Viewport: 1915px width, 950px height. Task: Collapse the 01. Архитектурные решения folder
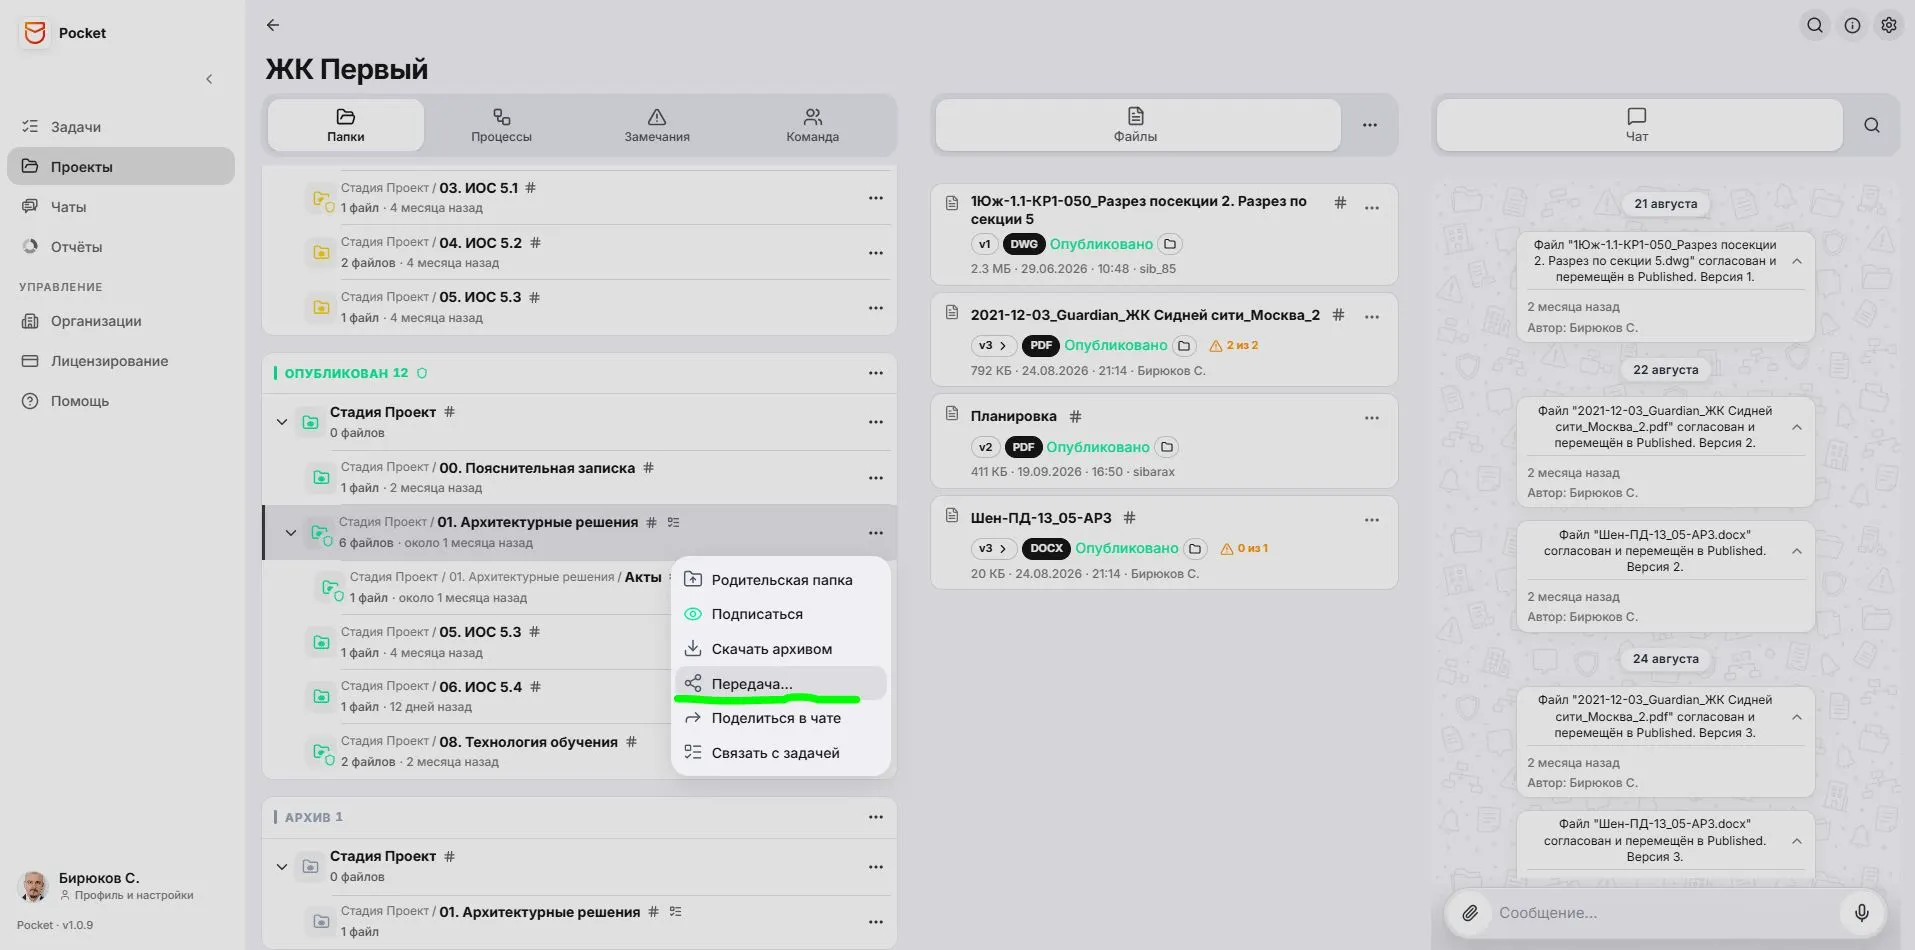[x=291, y=533]
